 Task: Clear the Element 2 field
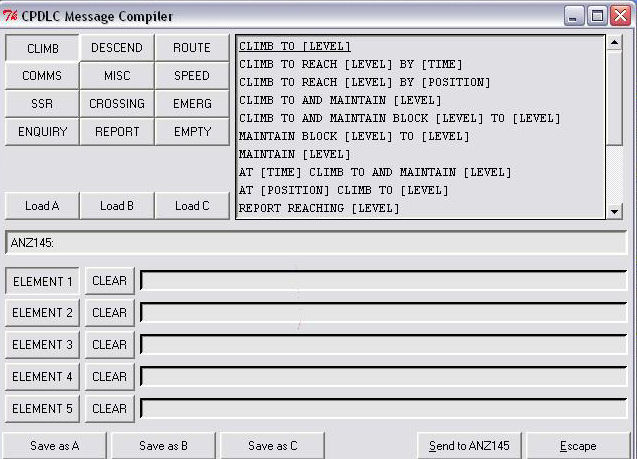[x=110, y=313]
